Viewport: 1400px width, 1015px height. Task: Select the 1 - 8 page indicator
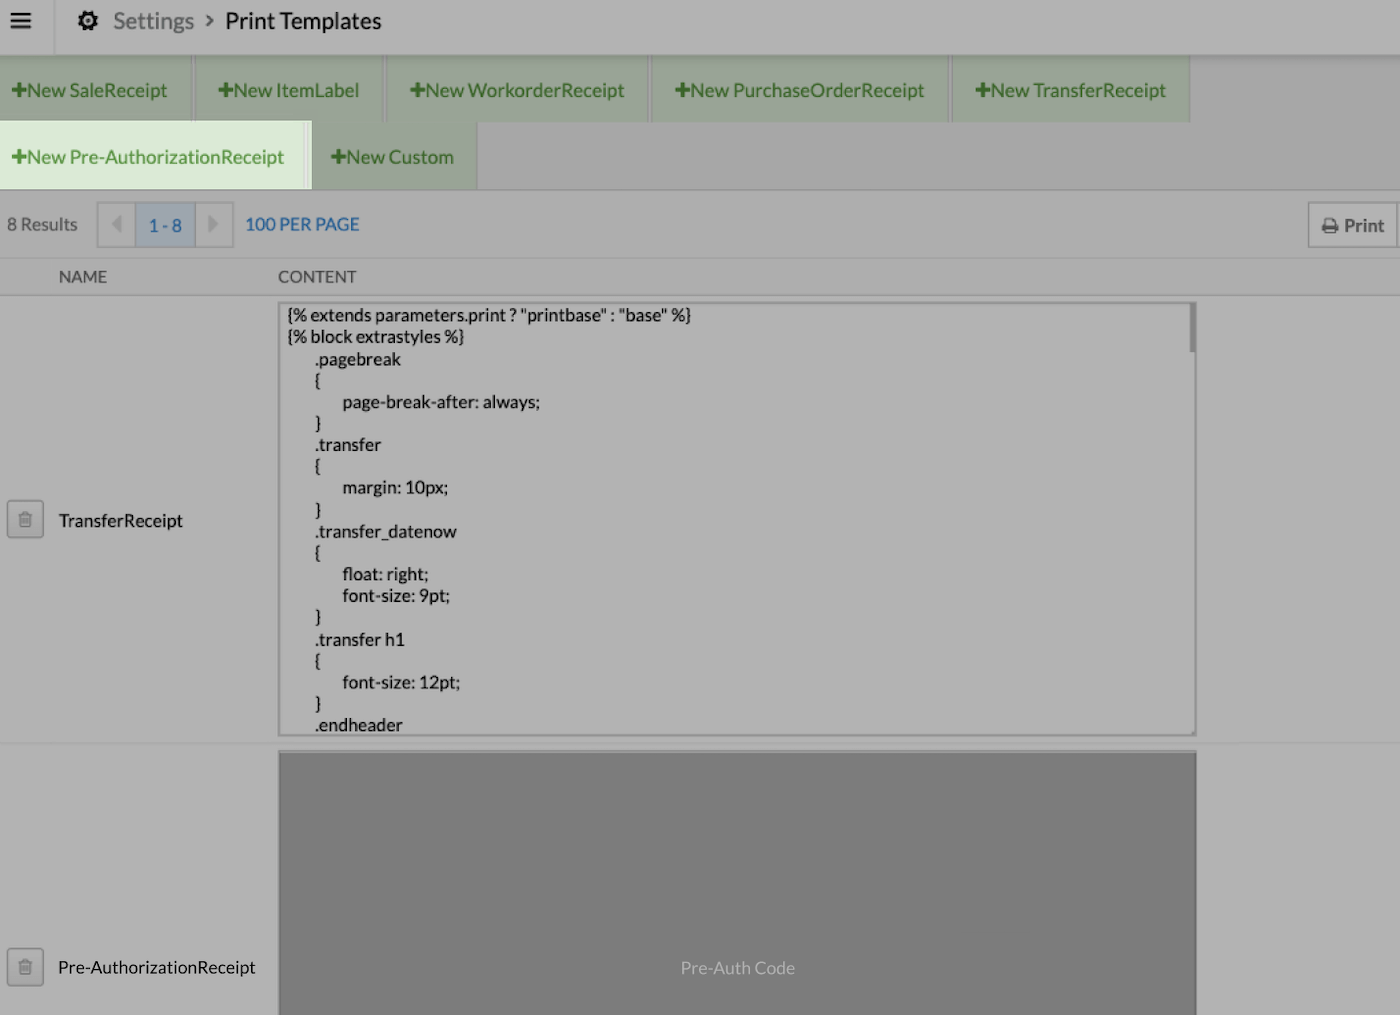pyautogui.click(x=164, y=224)
